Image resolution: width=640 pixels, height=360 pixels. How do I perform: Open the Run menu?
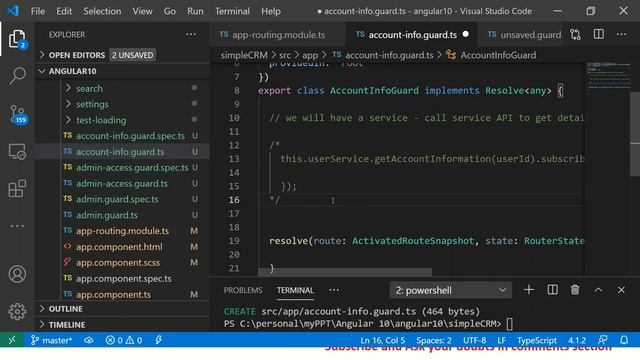[x=195, y=11]
